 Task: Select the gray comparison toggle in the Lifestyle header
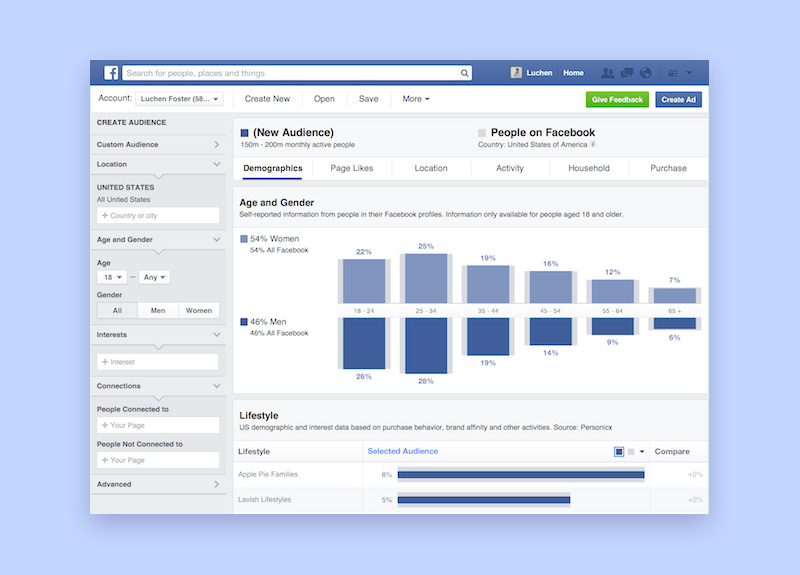click(x=631, y=452)
